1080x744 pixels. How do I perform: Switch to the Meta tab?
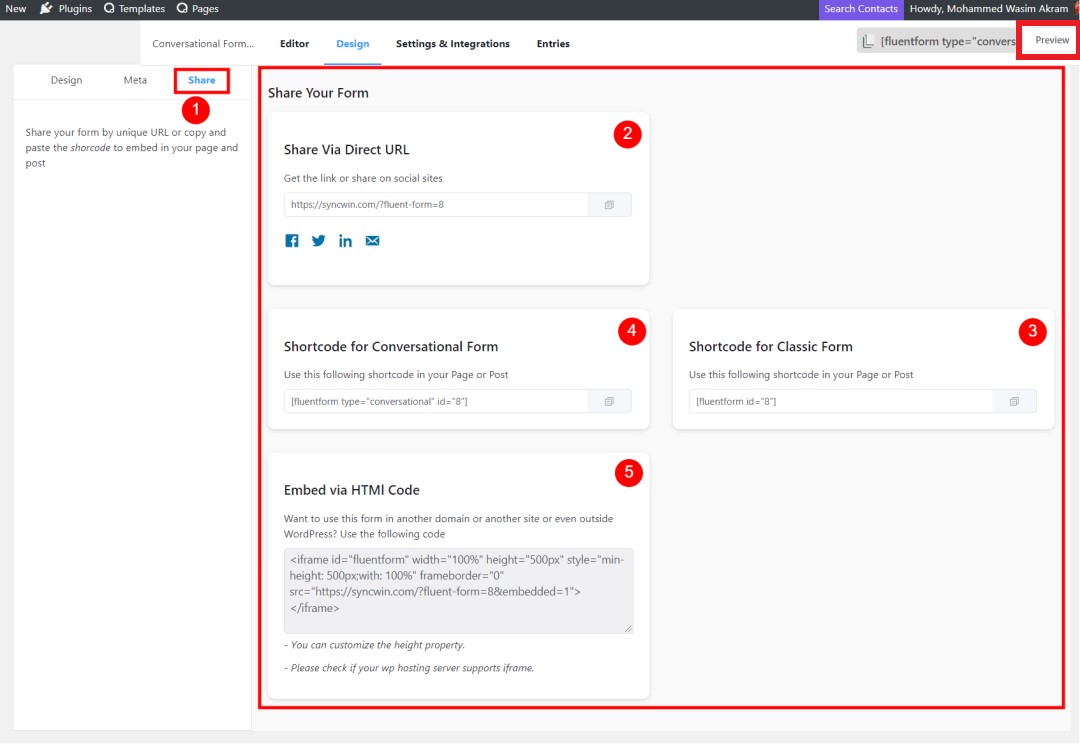click(134, 80)
